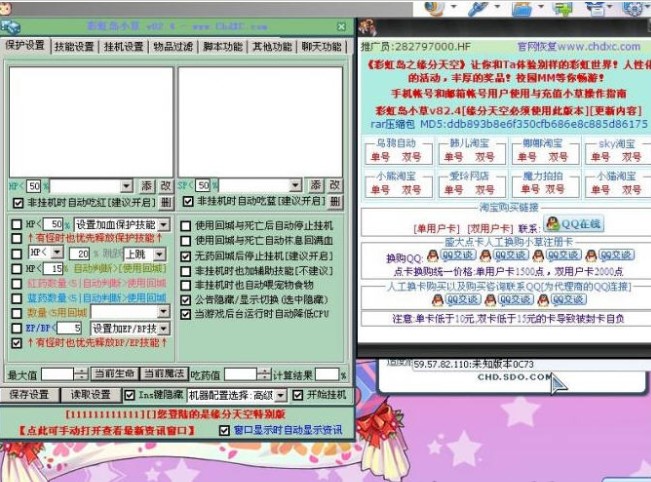Switch to 聊天功能 tab
Screen dimensions: 651x482
[321, 46]
